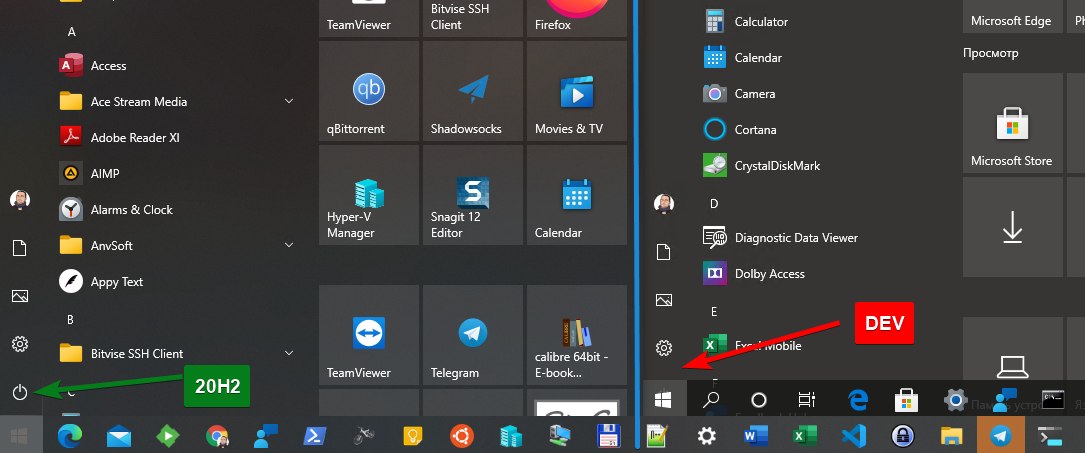Image resolution: width=1085 pixels, height=453 pixels.
Task: Open the Microsoft Store tile
Action: [1012, 123]
